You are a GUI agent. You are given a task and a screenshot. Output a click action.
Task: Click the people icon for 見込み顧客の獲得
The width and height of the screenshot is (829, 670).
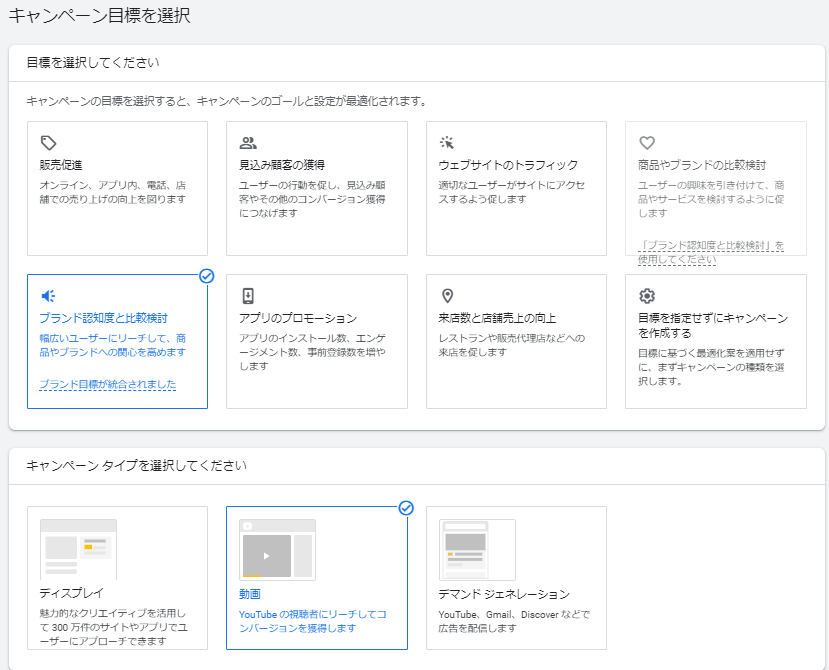(248, 143)
